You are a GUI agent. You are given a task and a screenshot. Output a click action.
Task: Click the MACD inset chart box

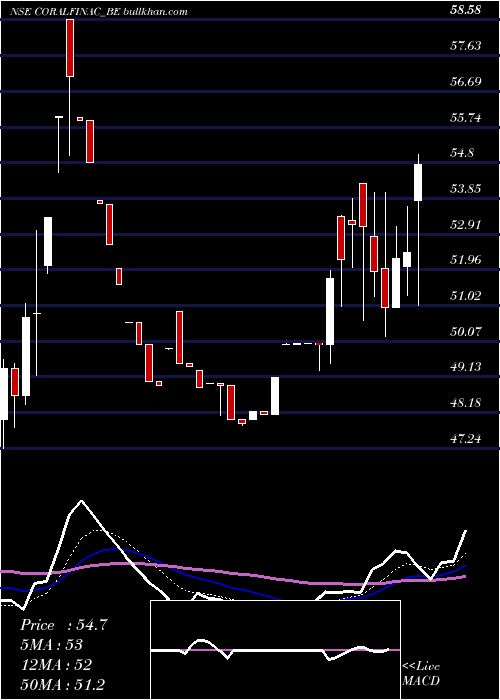(275, 650)
